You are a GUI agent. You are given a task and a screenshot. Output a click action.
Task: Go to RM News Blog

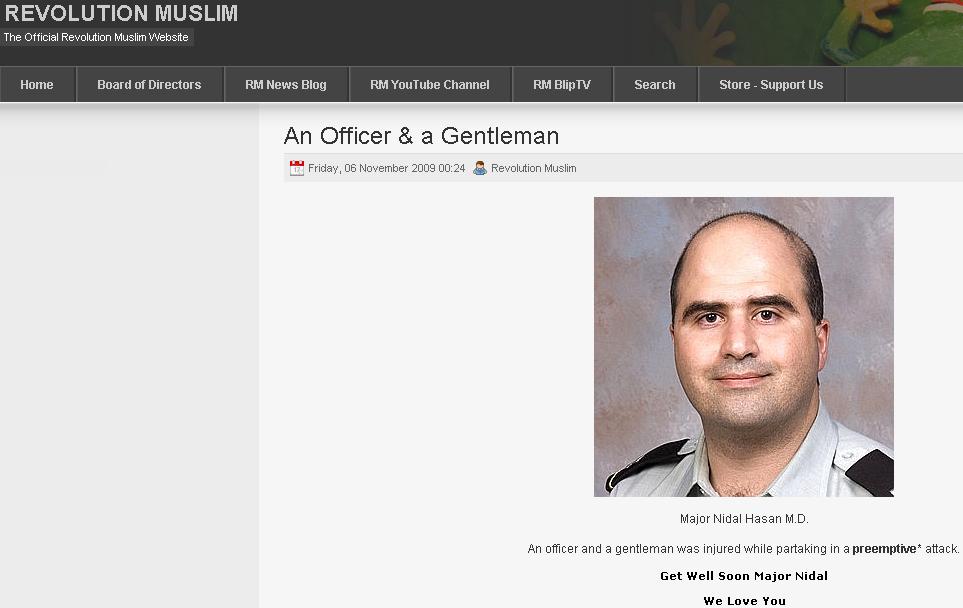pyautogui.click(x=286, y=85)
